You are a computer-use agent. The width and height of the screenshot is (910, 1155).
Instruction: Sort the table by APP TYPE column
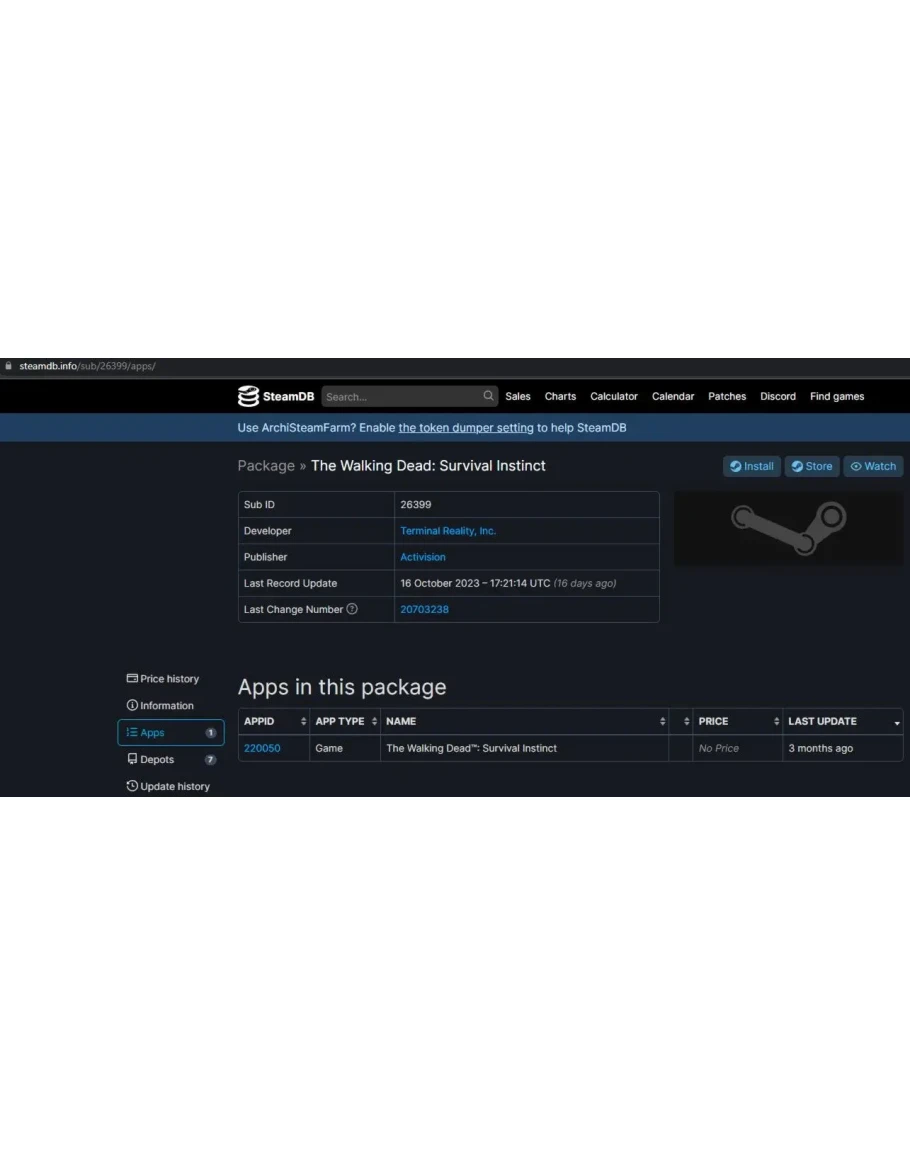345,721
